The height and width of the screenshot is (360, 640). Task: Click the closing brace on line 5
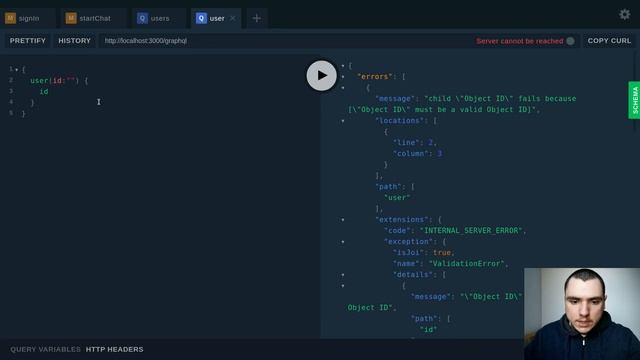coord(24,114)
